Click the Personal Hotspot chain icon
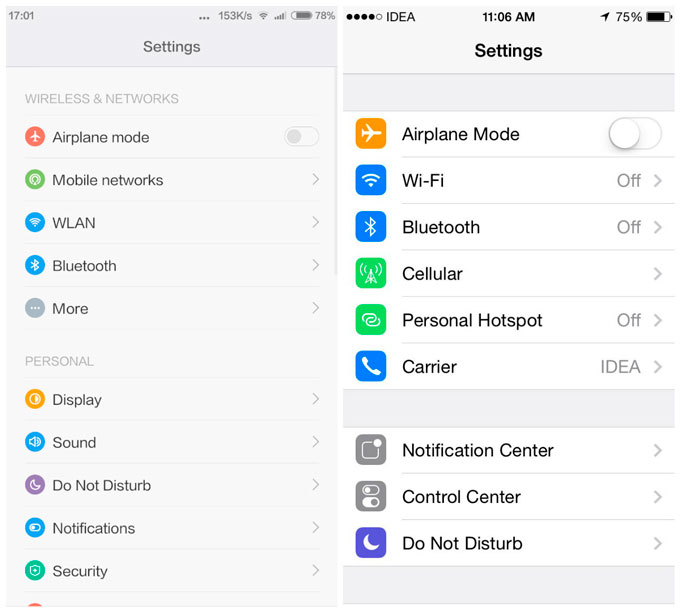This screenshot has height=612, width=680. point(370,321)
